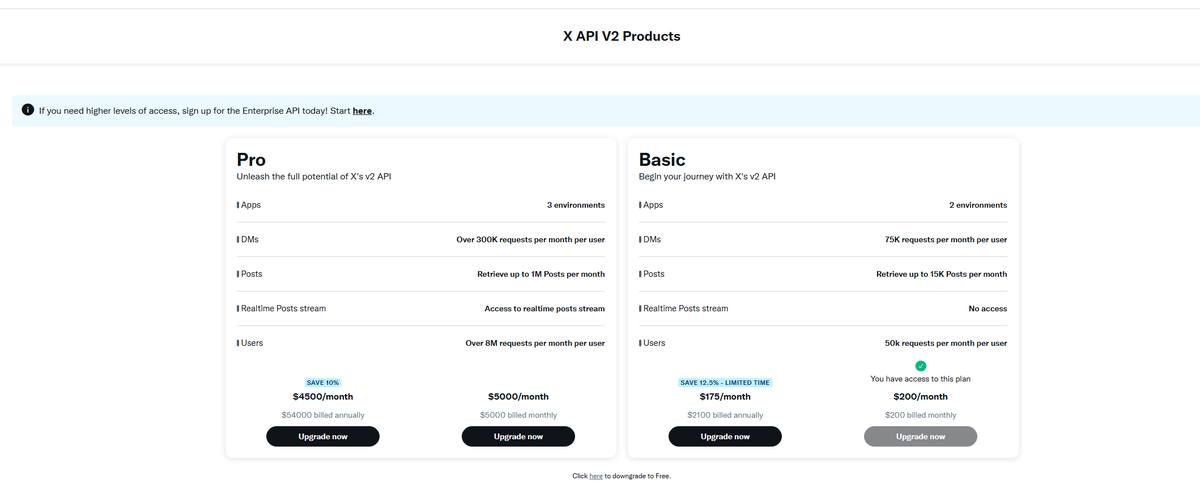1200x493 pixels.
Task: Click 'Over 8M requests per month per user'
Action: pyautogui.click(x=535, y=343)
